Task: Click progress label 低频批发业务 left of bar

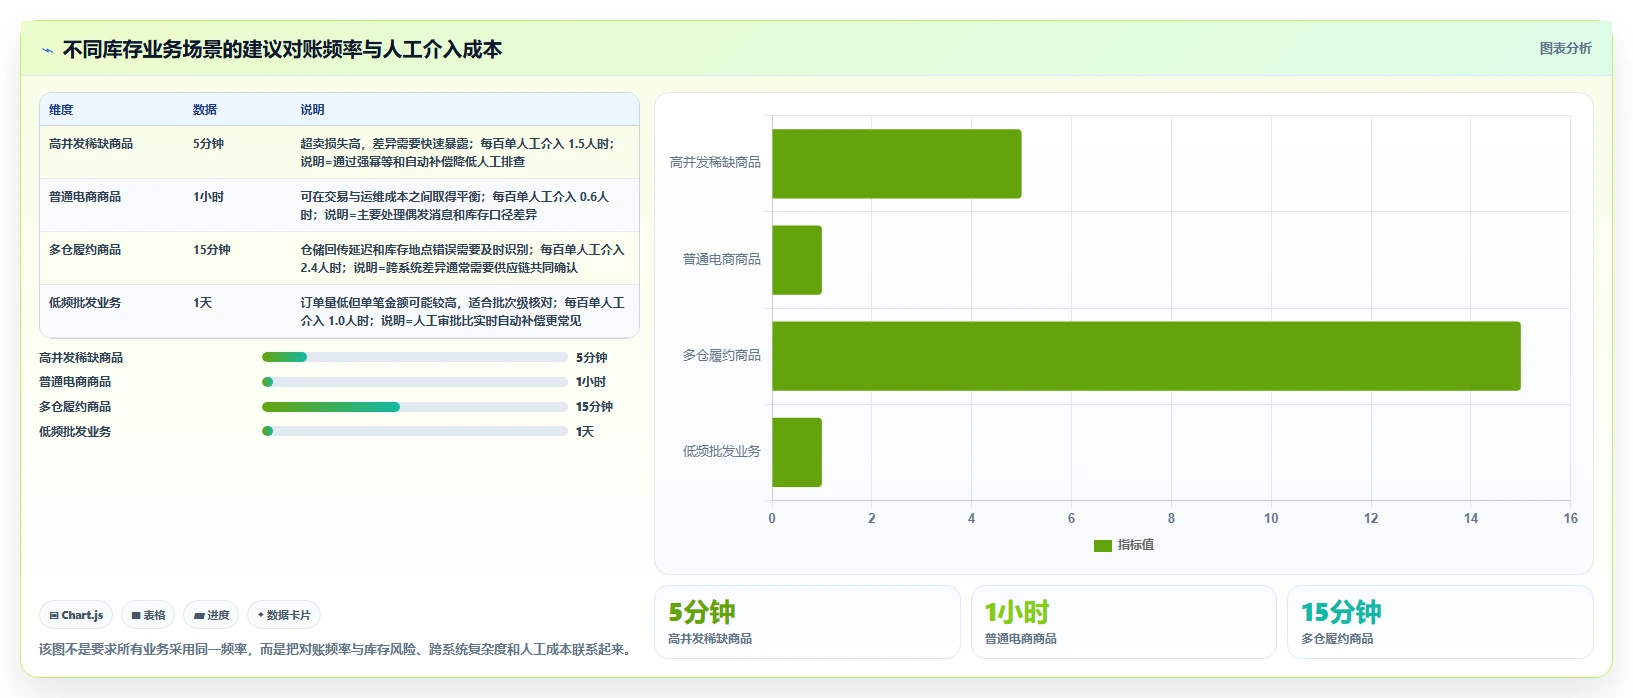Action: (75, 432)
